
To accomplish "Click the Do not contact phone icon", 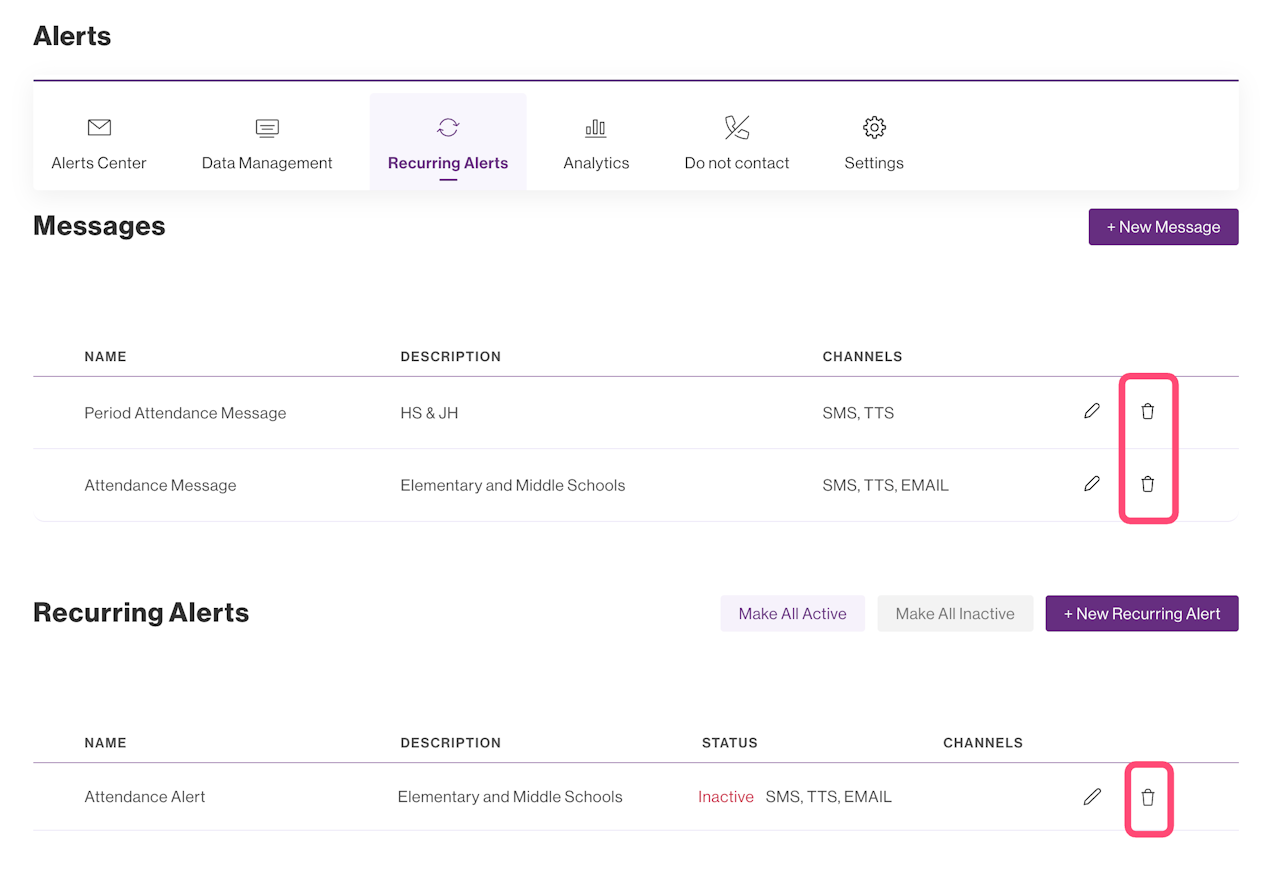I will pyautogui.click(x=737, y=127).
